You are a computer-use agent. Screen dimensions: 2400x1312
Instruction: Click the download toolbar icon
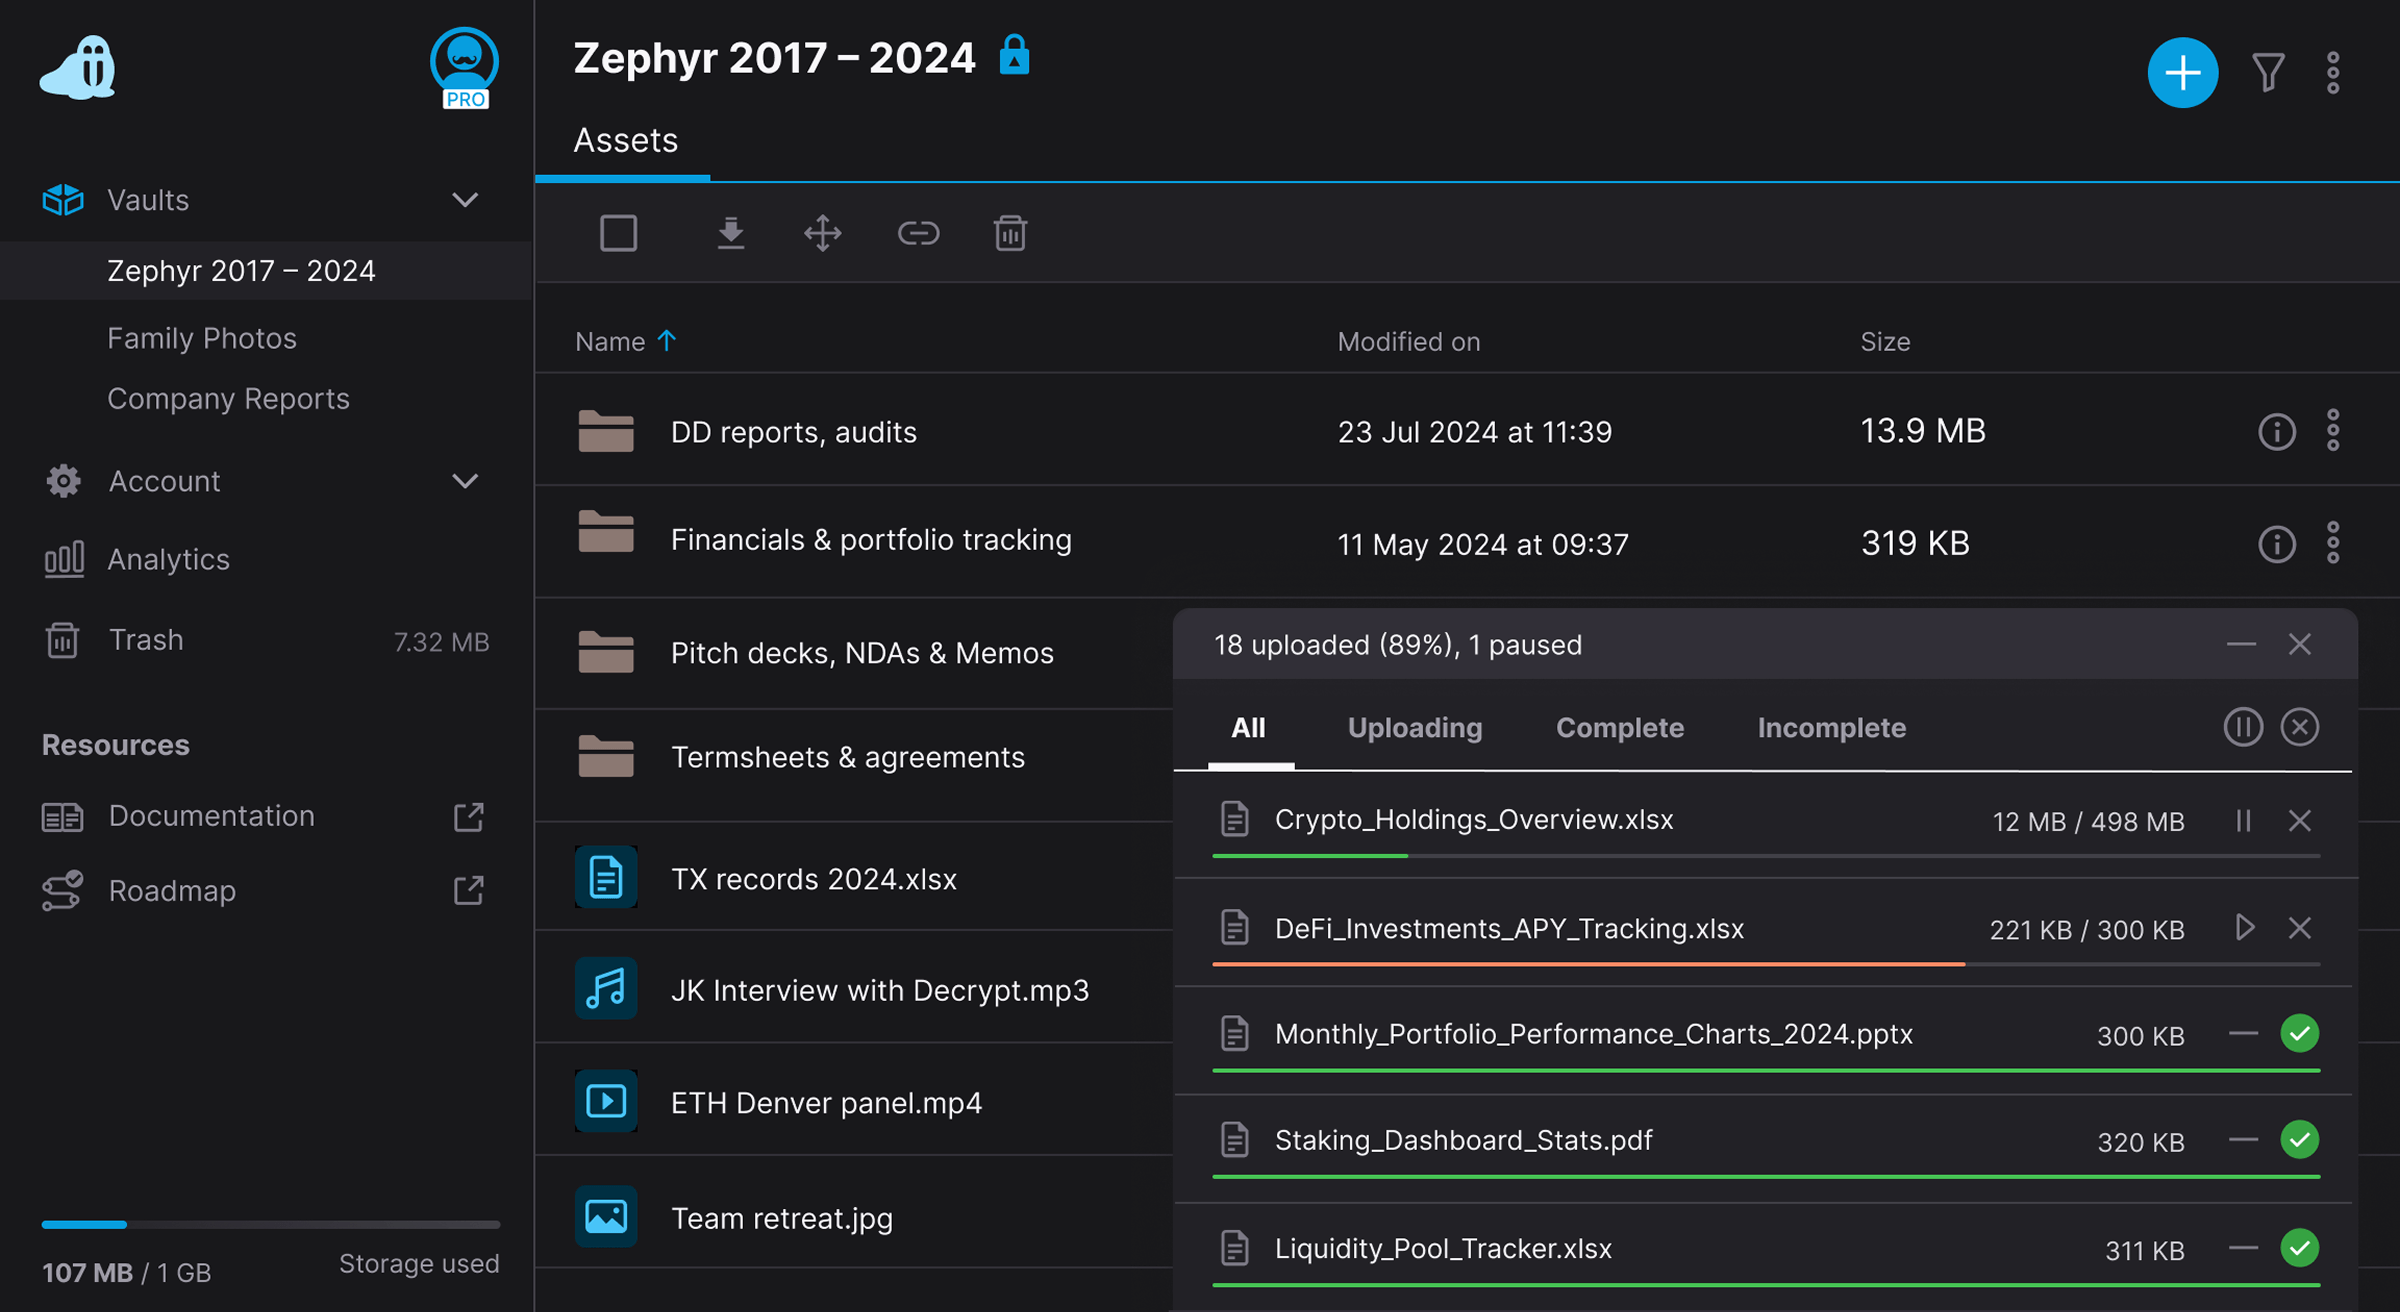(731, 233)
